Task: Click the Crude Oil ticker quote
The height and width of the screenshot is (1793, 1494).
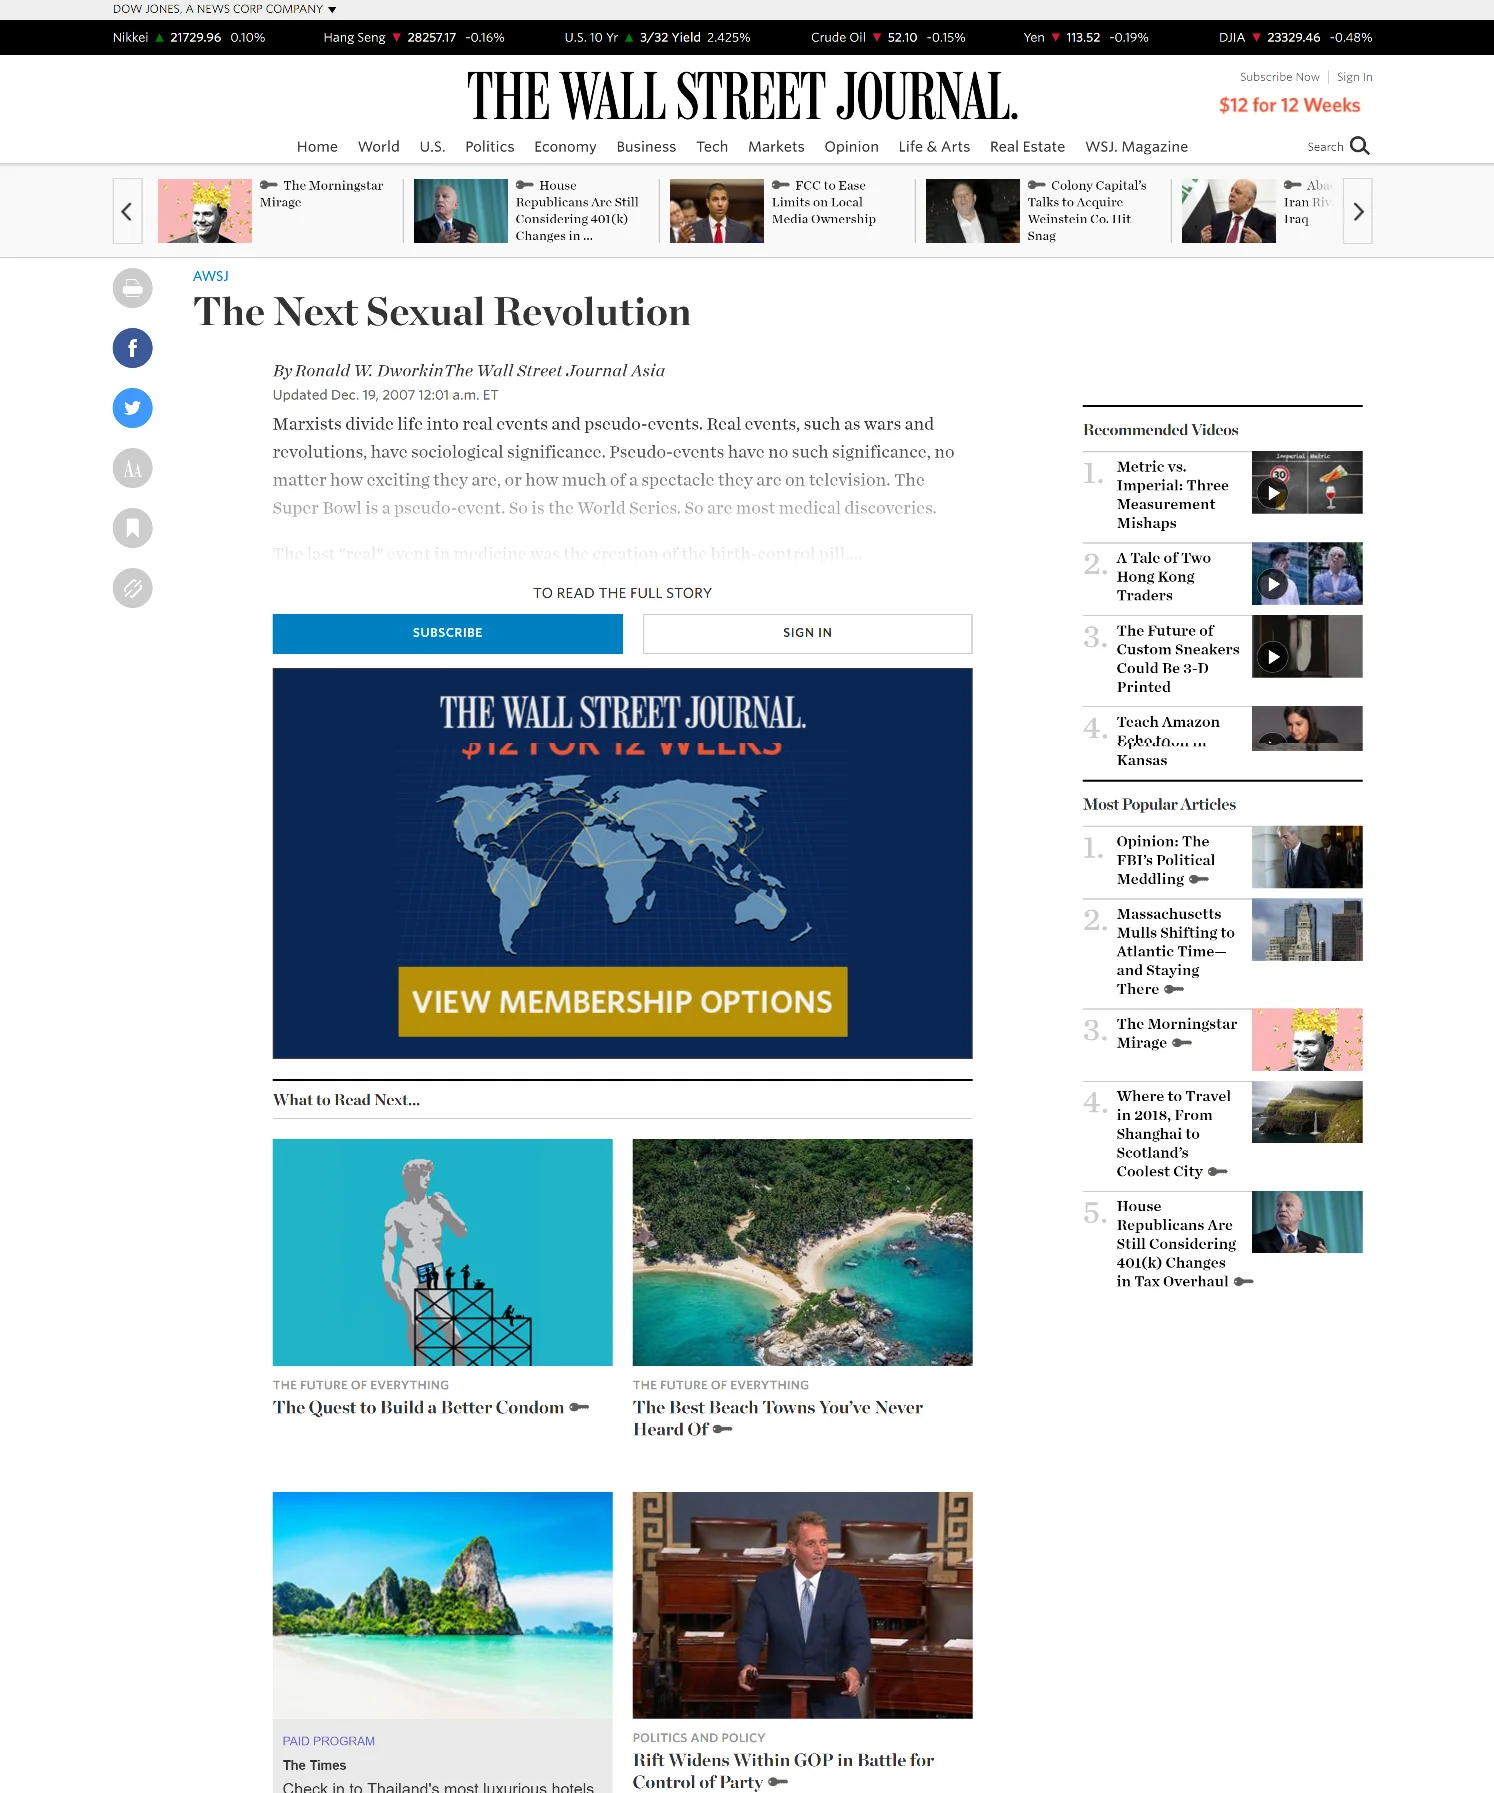Action: 888,38
